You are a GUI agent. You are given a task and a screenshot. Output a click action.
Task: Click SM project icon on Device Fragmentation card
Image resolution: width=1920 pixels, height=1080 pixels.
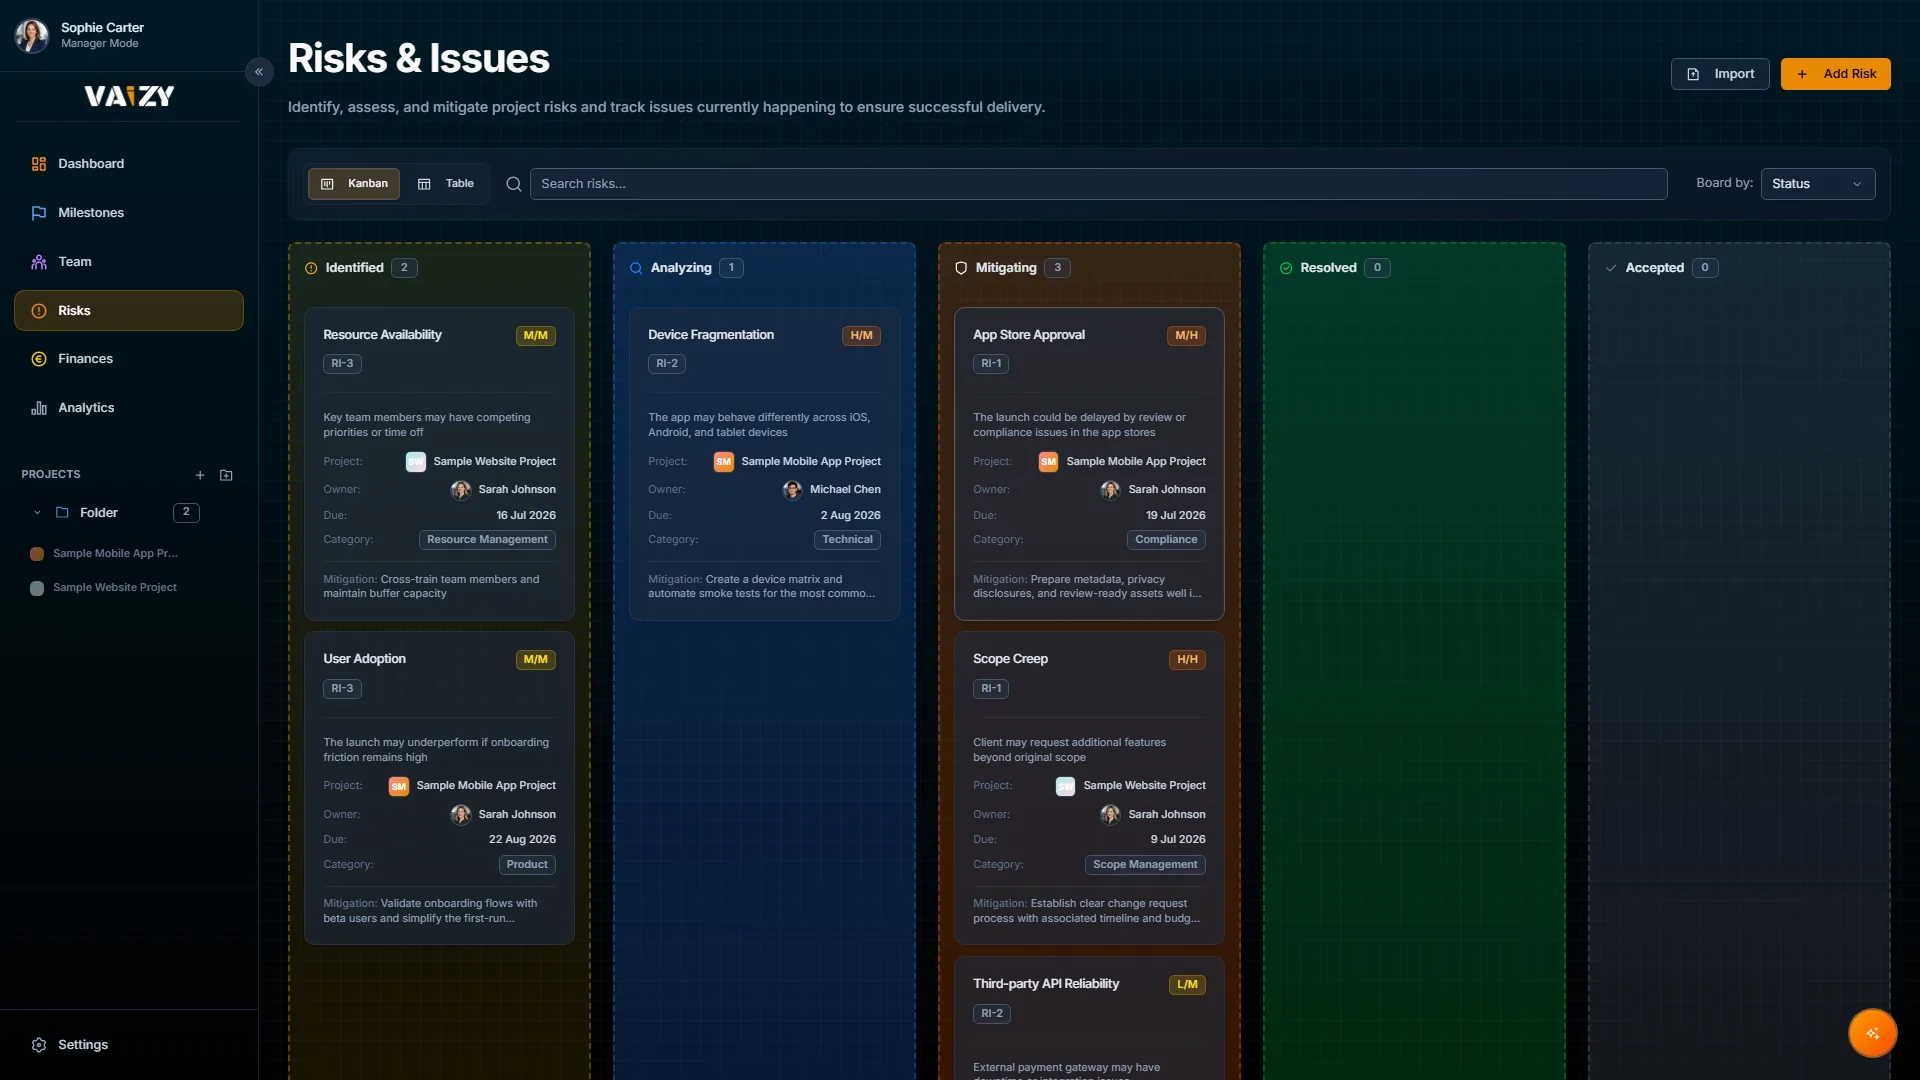pos(724,462)
